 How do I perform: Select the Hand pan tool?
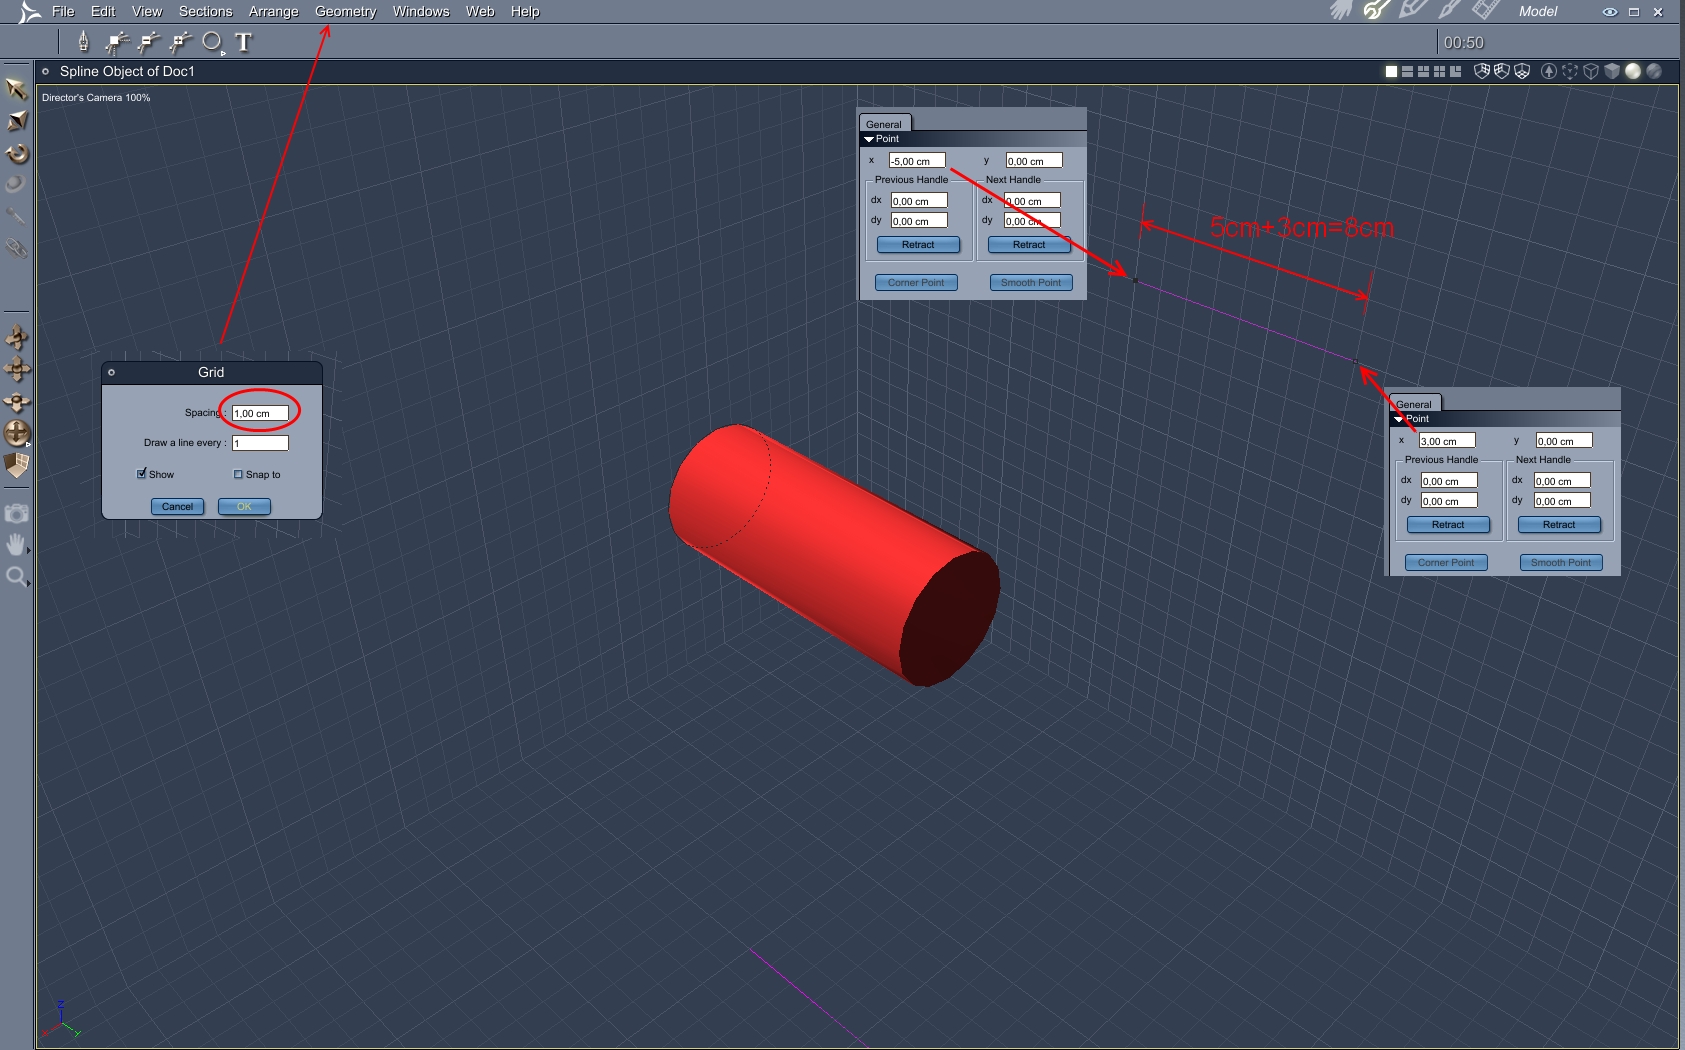(16, 544)
